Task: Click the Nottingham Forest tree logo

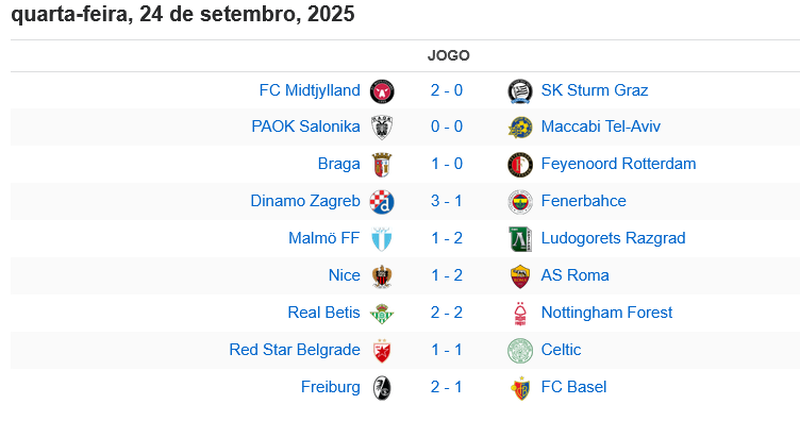Action: pyautogui.click(x=518, y=313)
